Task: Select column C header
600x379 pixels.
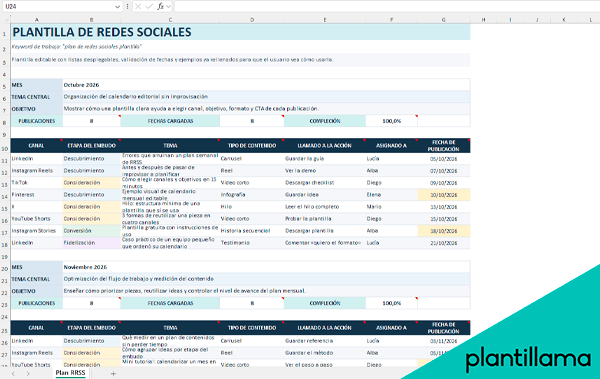Action: pos(170,20)
